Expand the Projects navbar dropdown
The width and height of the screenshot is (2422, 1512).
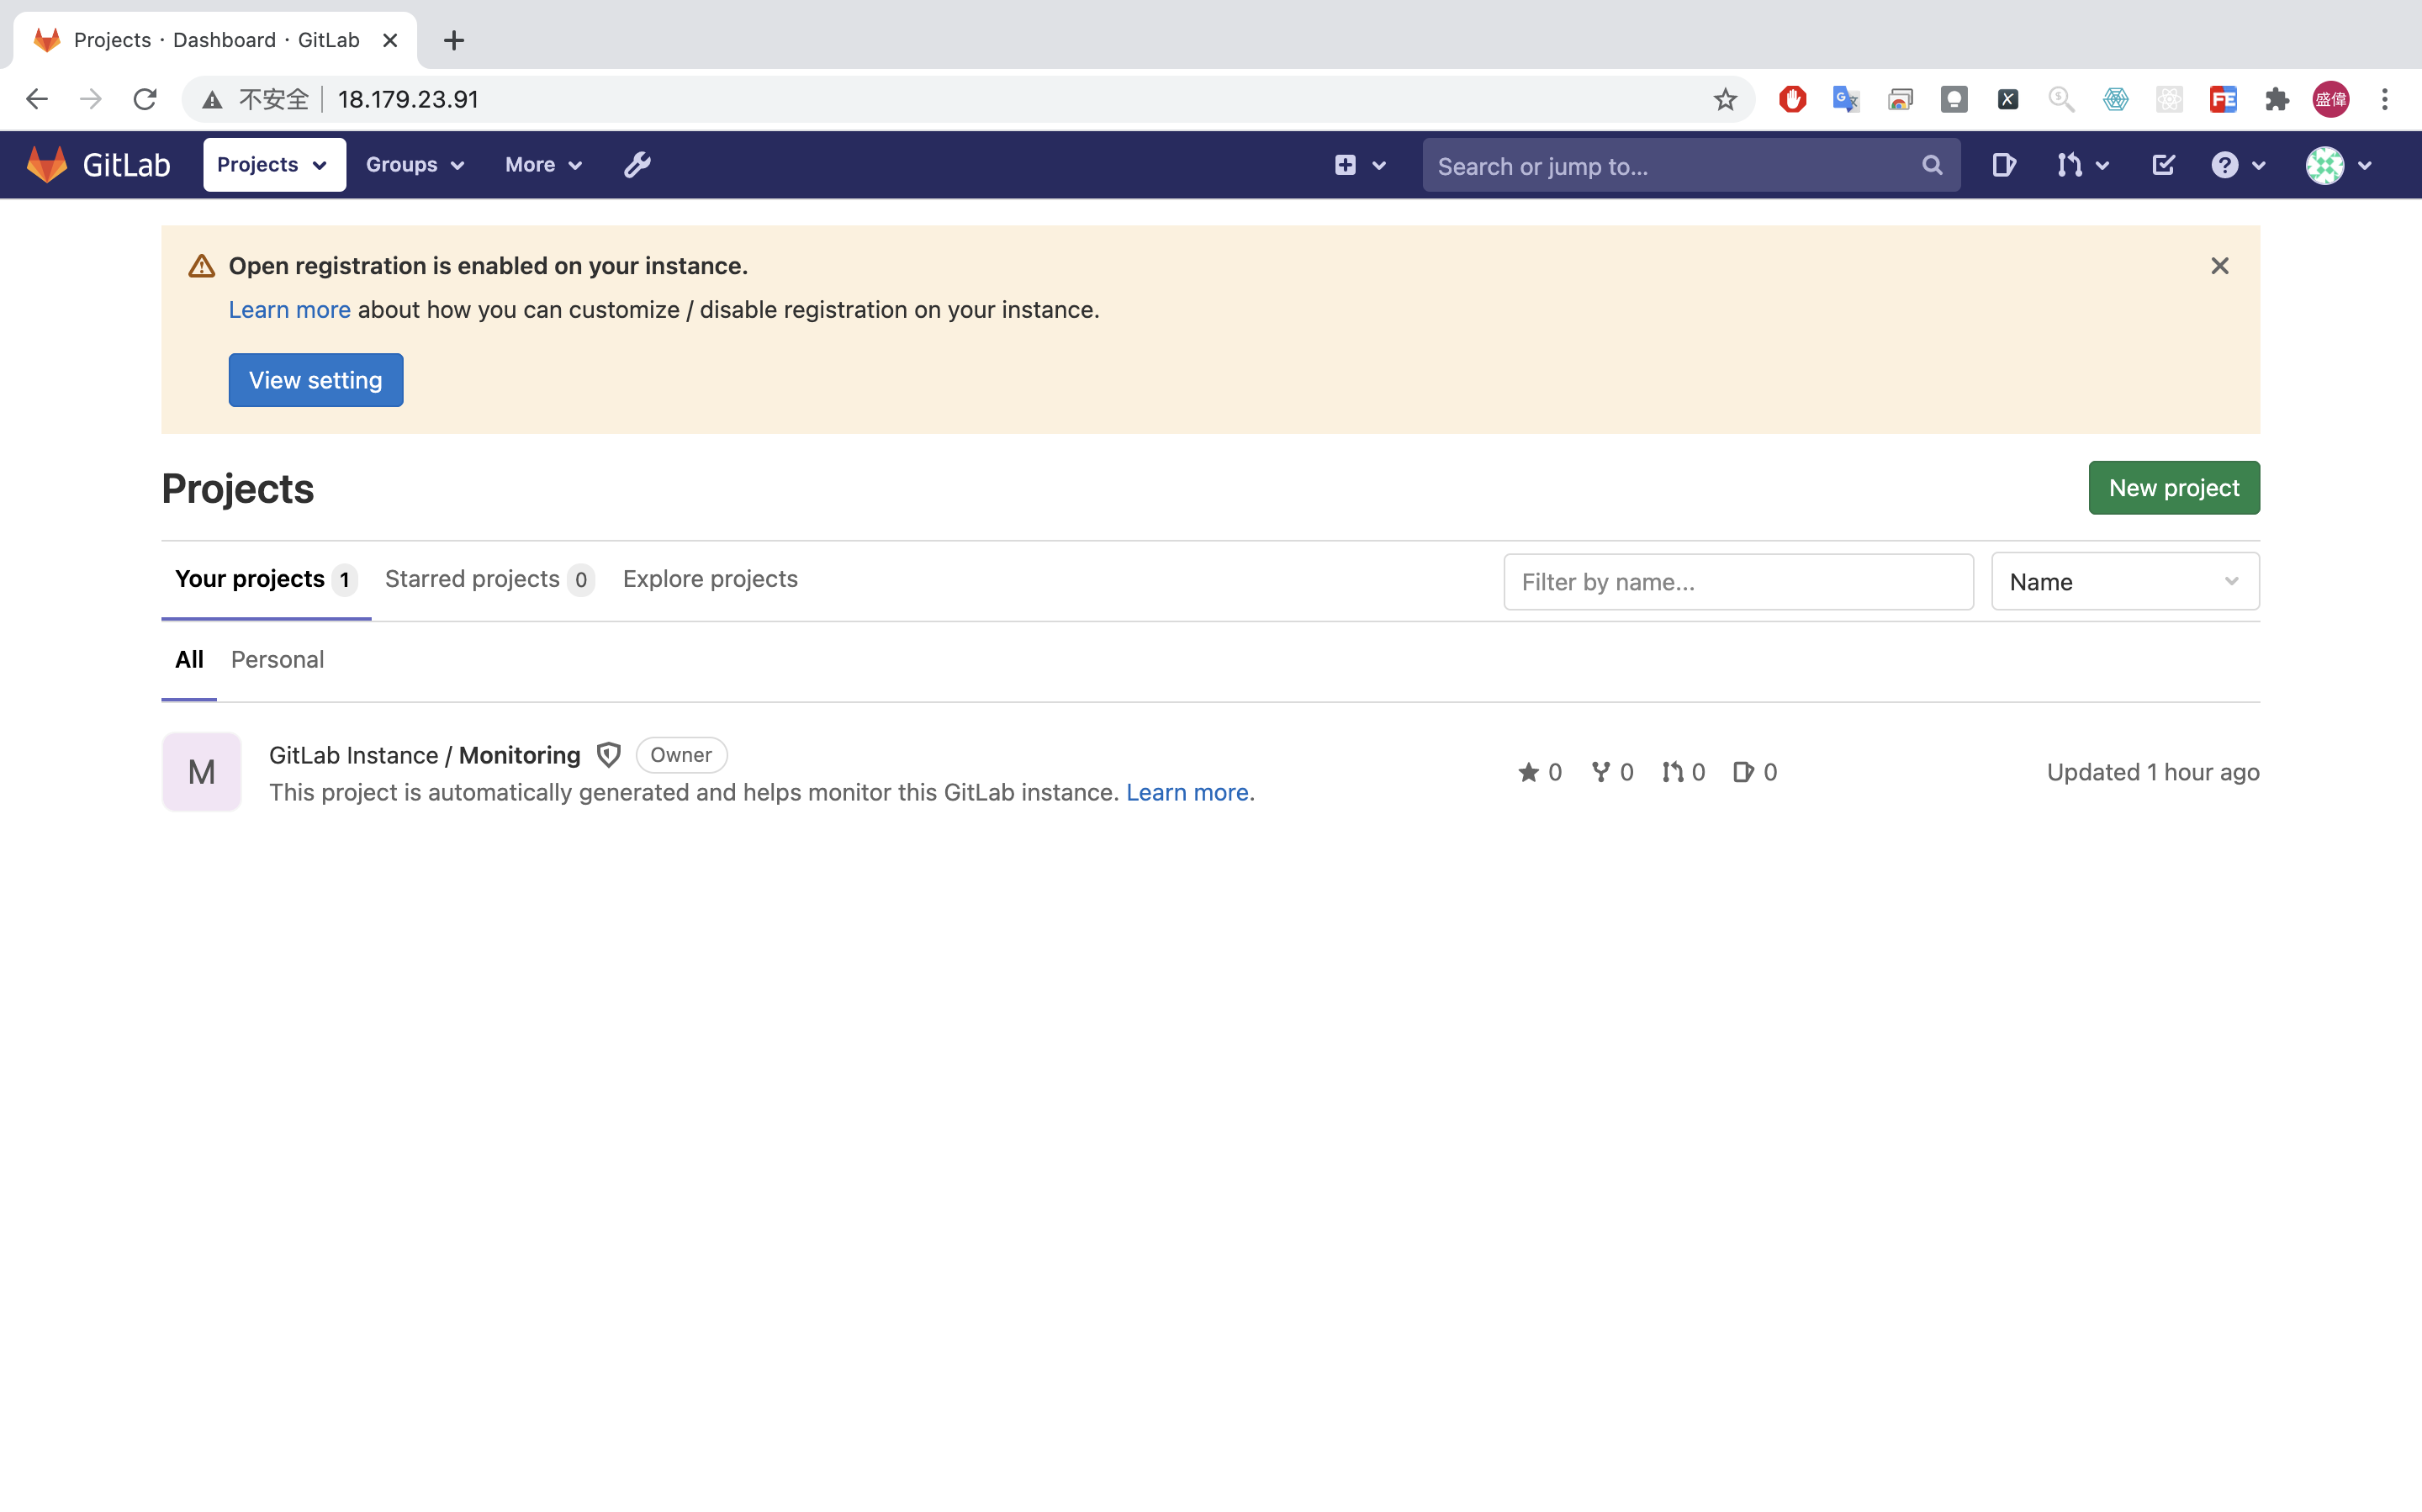(x=274, y=165)
